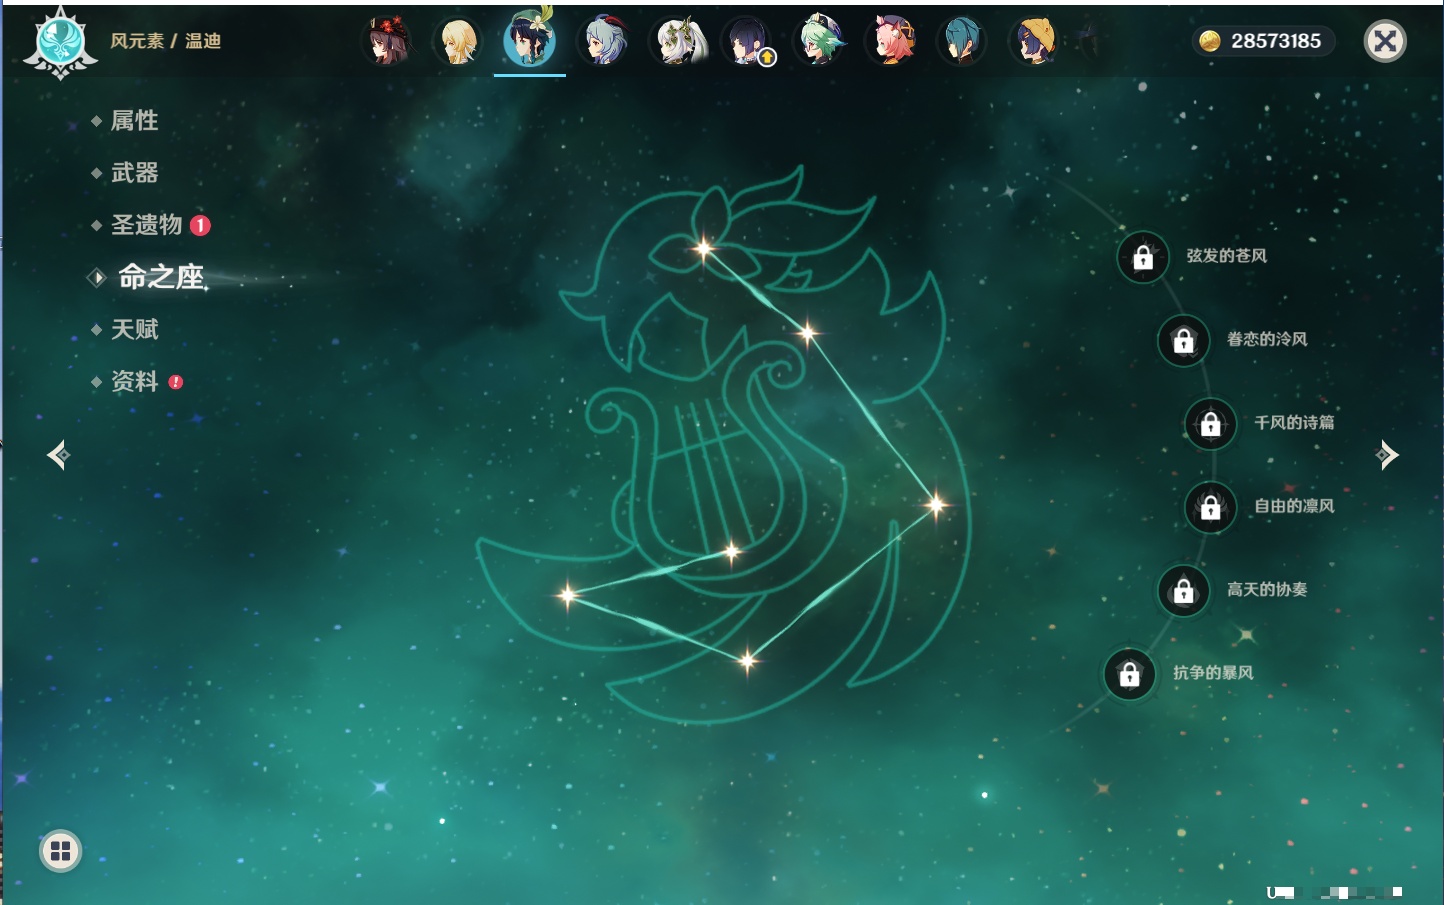The width and height of the screenshot is (1444, 905).
Task: Open the locked constellation 抗争的暴风
Action: (x=1129, y=674)
